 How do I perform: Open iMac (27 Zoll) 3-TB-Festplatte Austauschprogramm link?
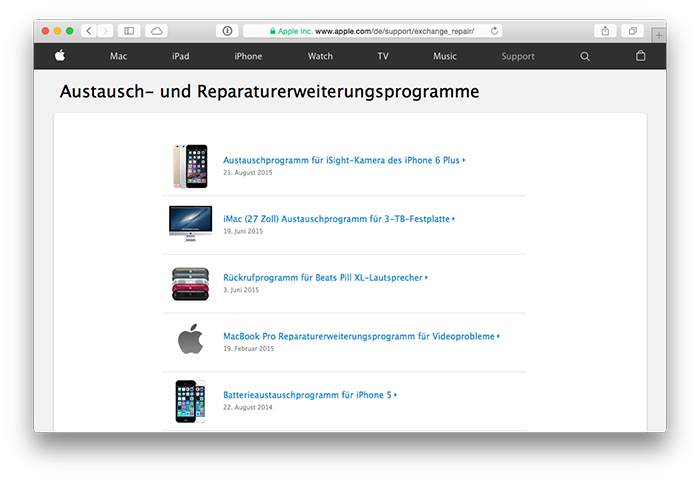(x=339, y=219)
